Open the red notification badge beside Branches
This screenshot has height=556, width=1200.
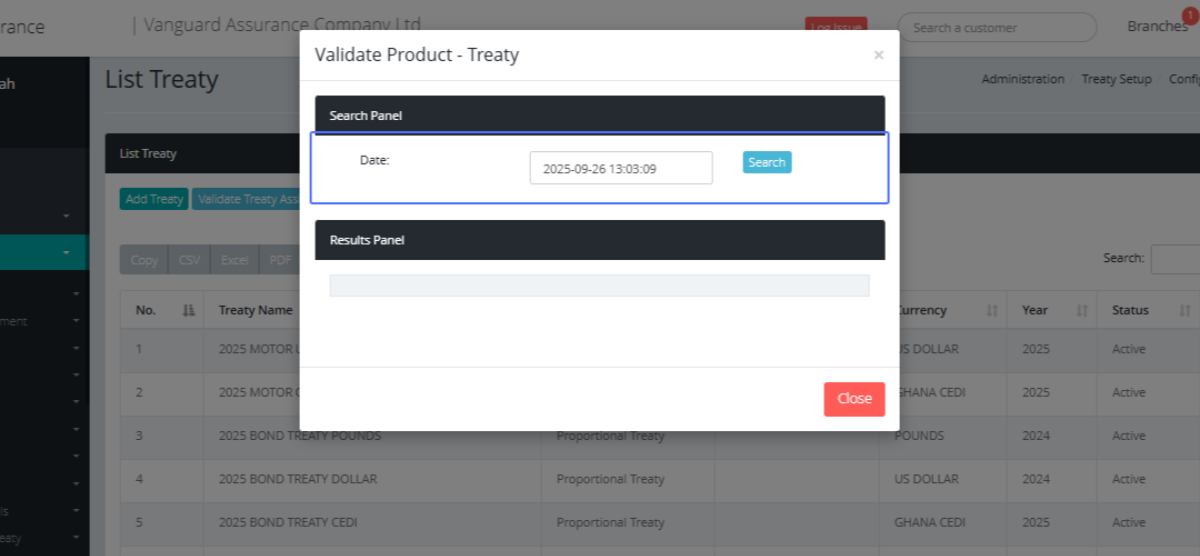point(1189,15)
